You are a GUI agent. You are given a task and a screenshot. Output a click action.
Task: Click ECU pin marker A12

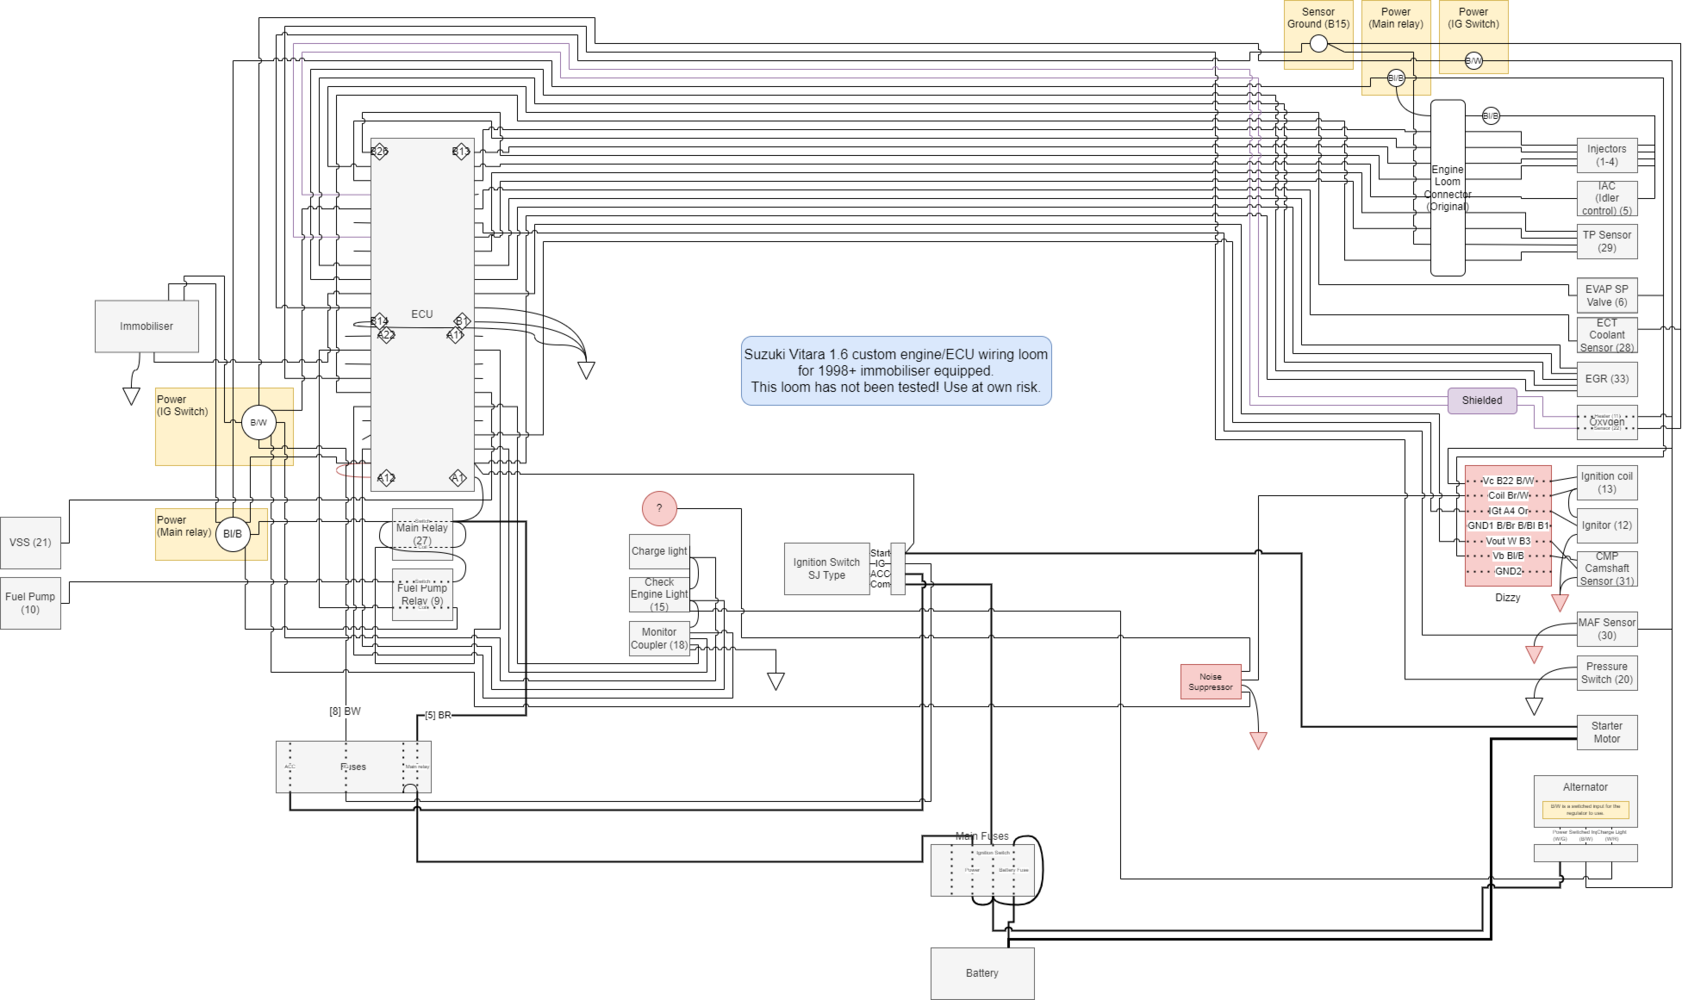(x=386, y=479)
